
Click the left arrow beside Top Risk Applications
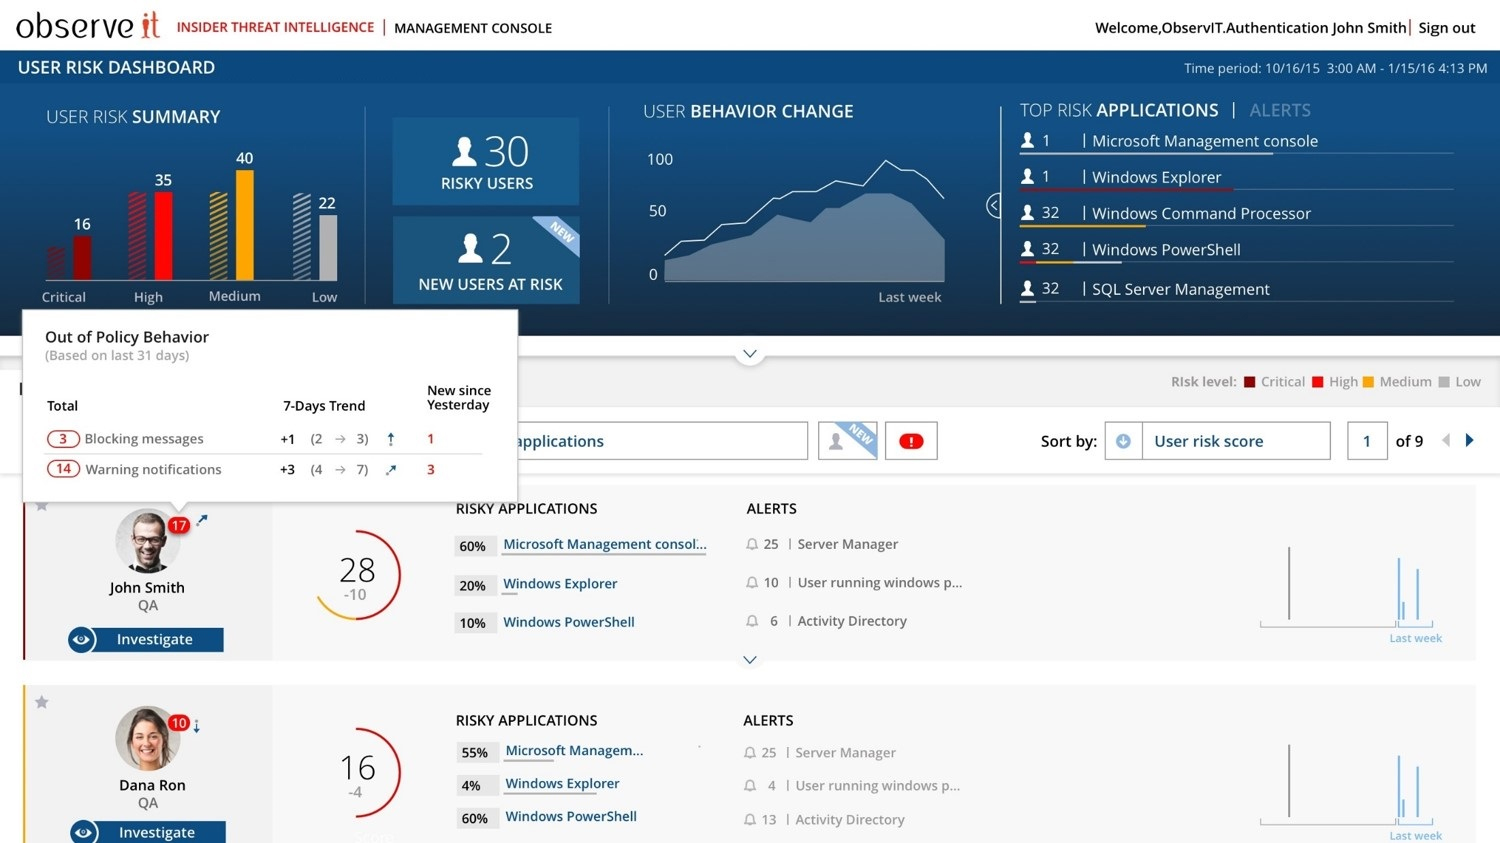click(994, 205)
